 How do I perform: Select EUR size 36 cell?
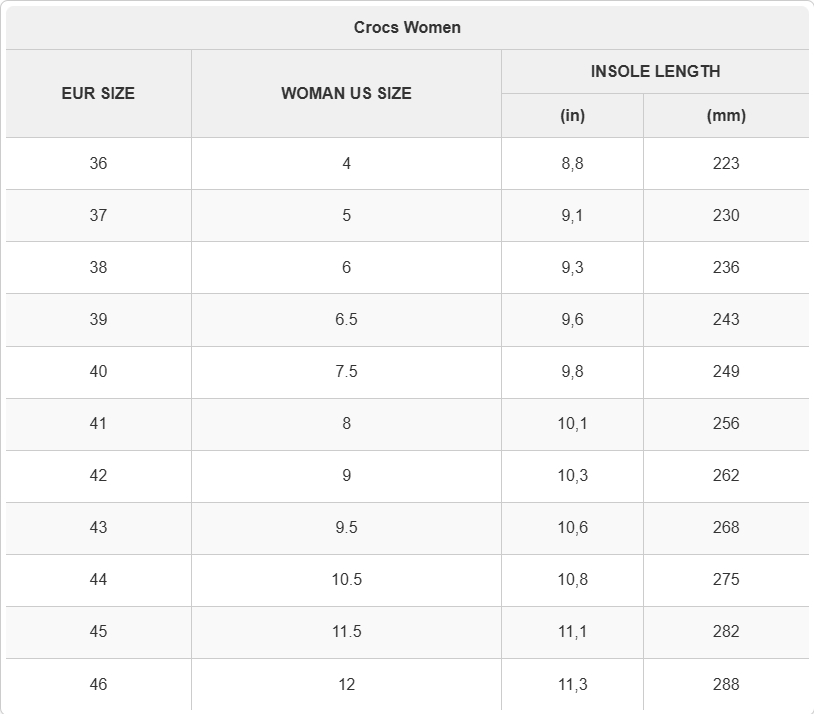[x=98, y=164]
